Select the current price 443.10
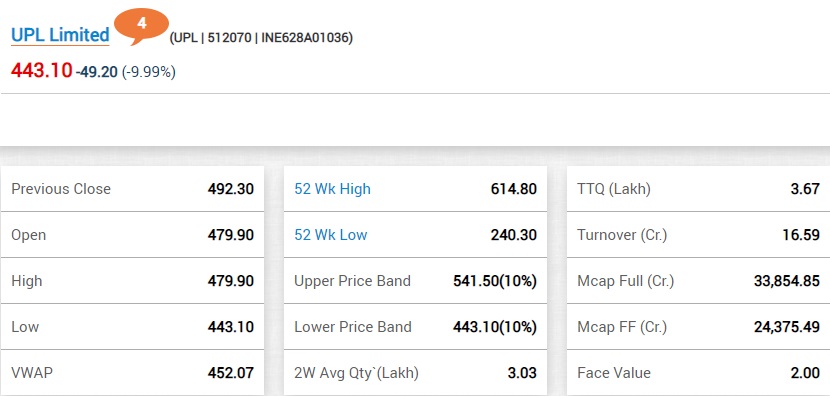Screen dimensions: 830x396 coord(41,70)
